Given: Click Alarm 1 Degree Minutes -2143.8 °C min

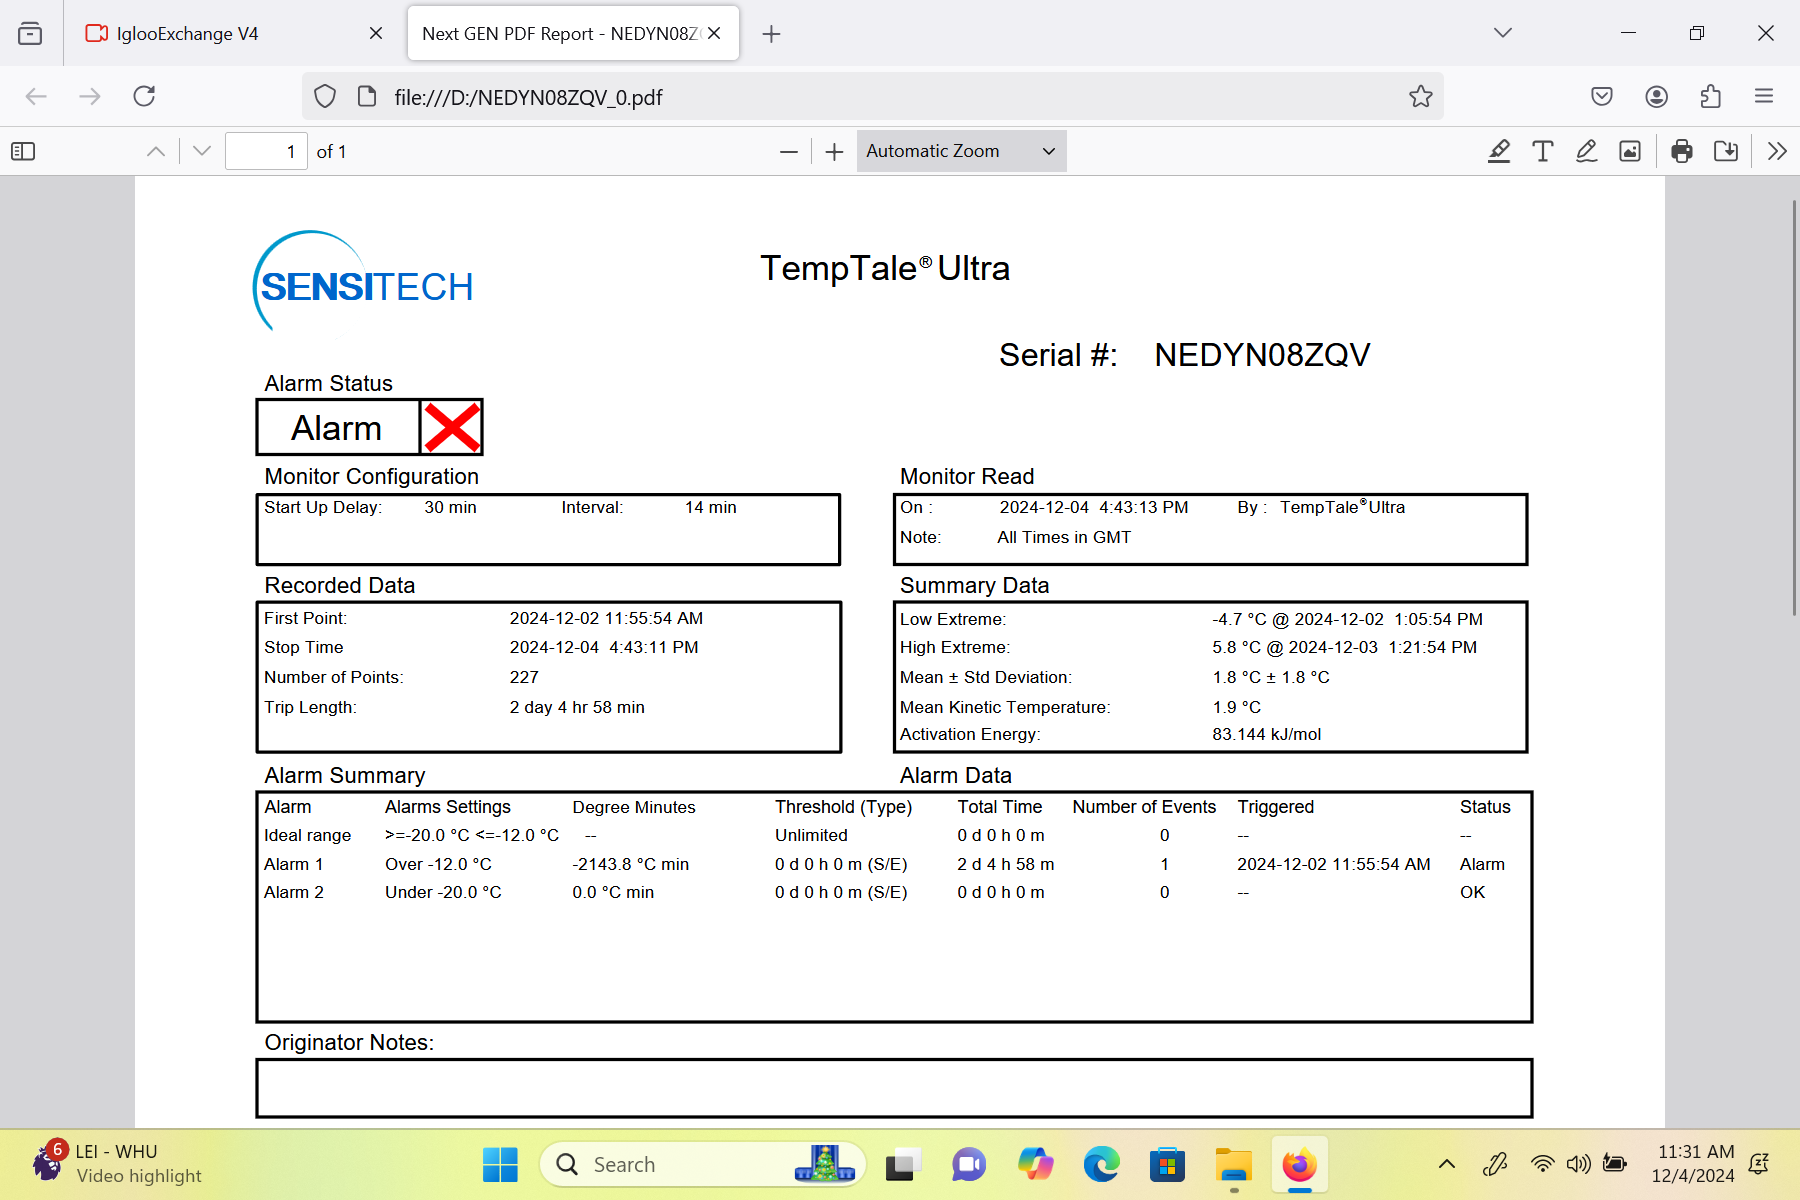Looking at the screenshot, I should (x=631, y=864).
